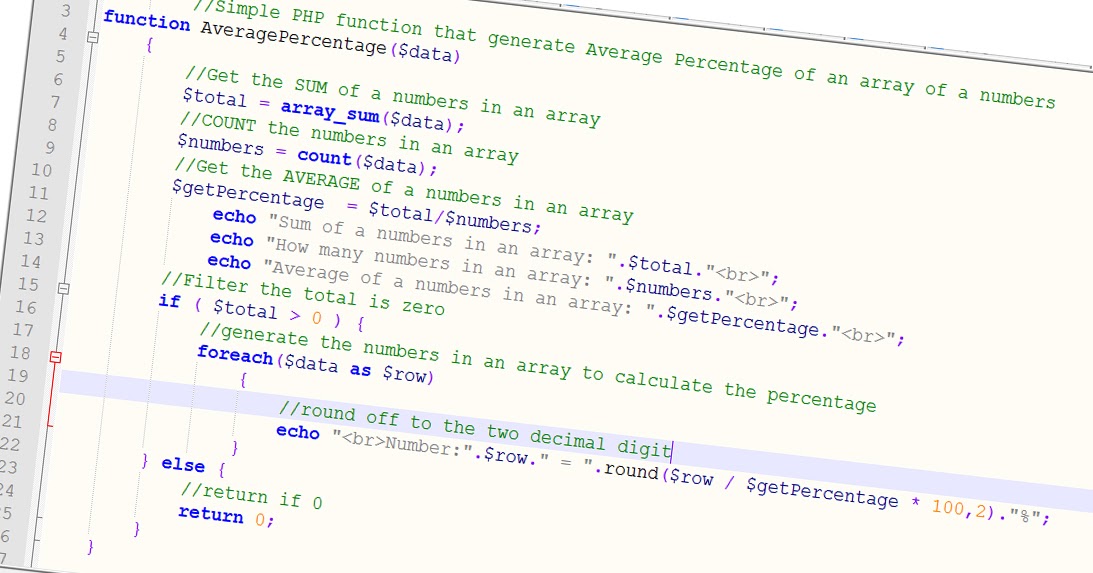The image size is (1093, 573).
Task: Click the "AveragePercentage($data)" function name
Action: coord(330,42)
